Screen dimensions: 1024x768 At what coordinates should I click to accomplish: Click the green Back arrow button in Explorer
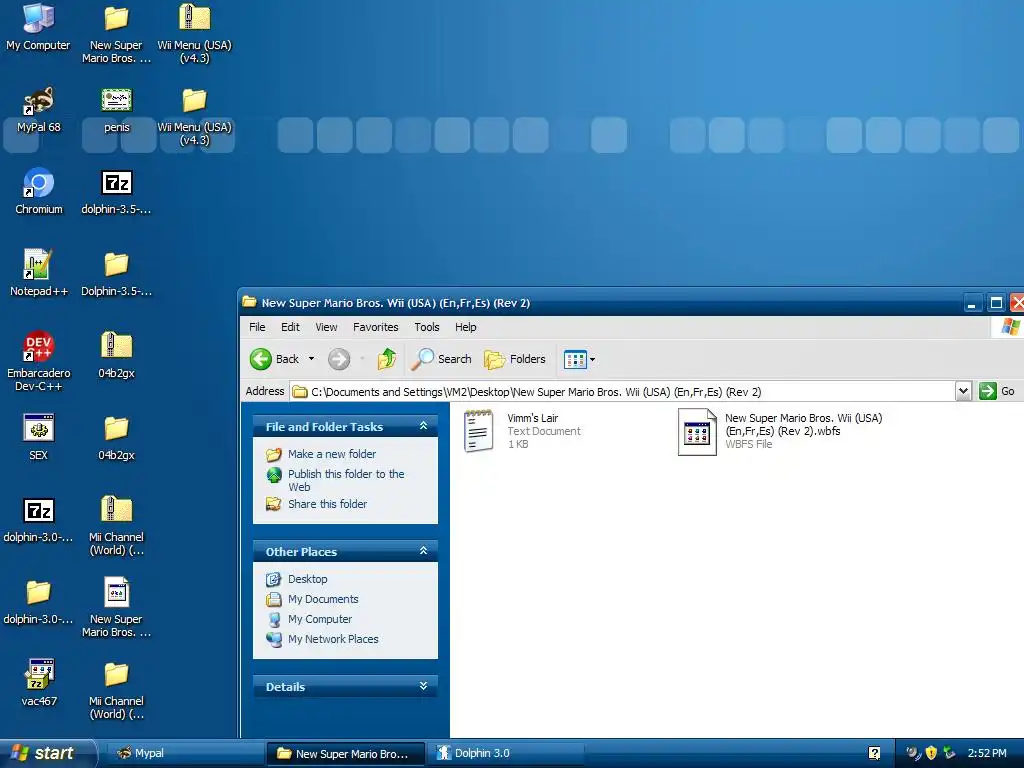tap(261, 359)
